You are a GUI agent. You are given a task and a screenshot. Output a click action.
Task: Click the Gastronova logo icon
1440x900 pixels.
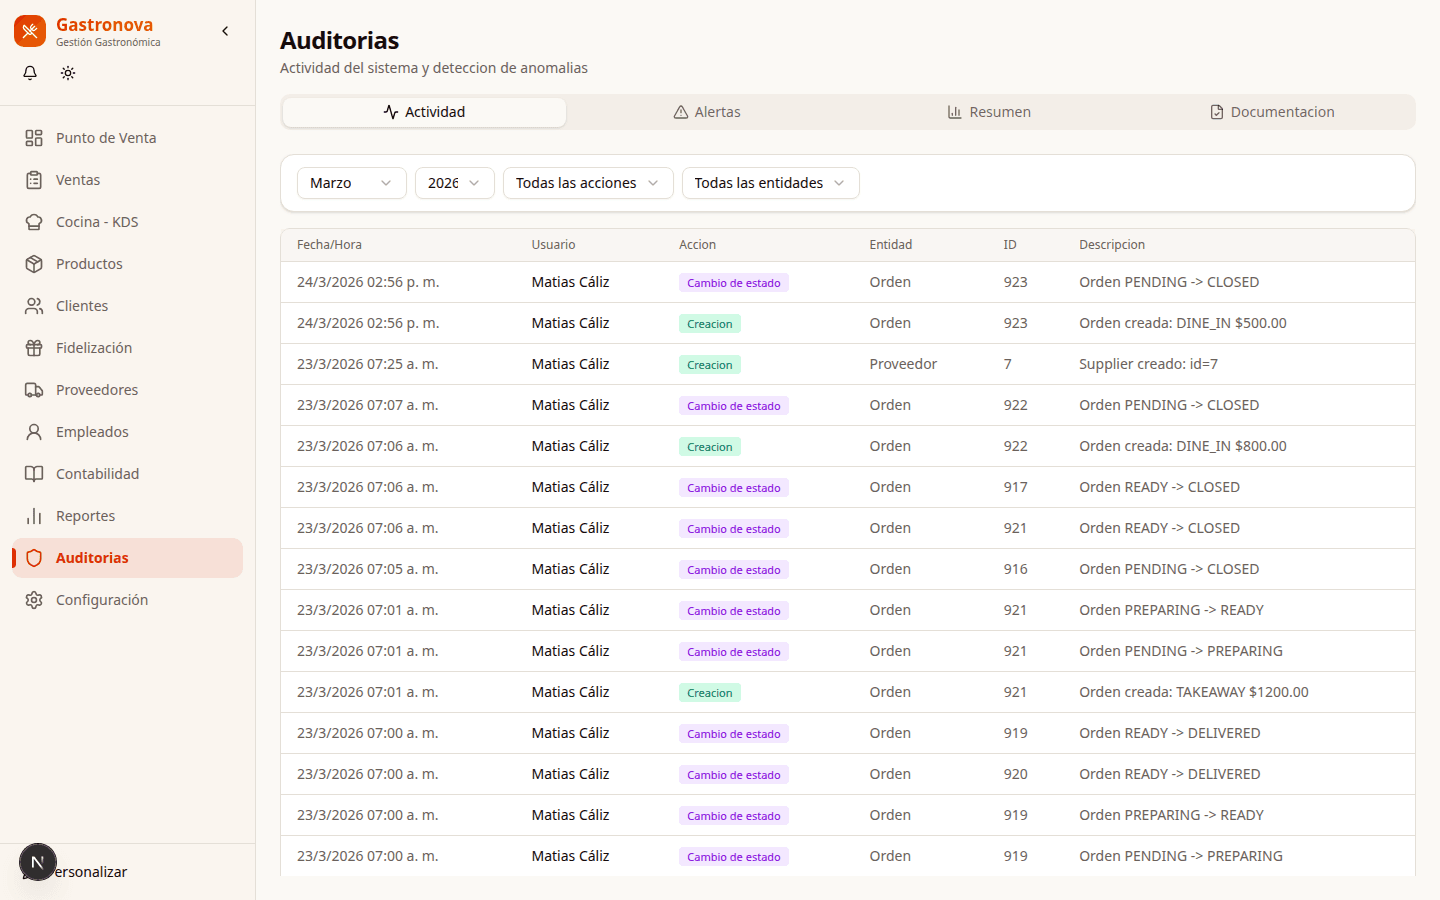tap(30, 31)
